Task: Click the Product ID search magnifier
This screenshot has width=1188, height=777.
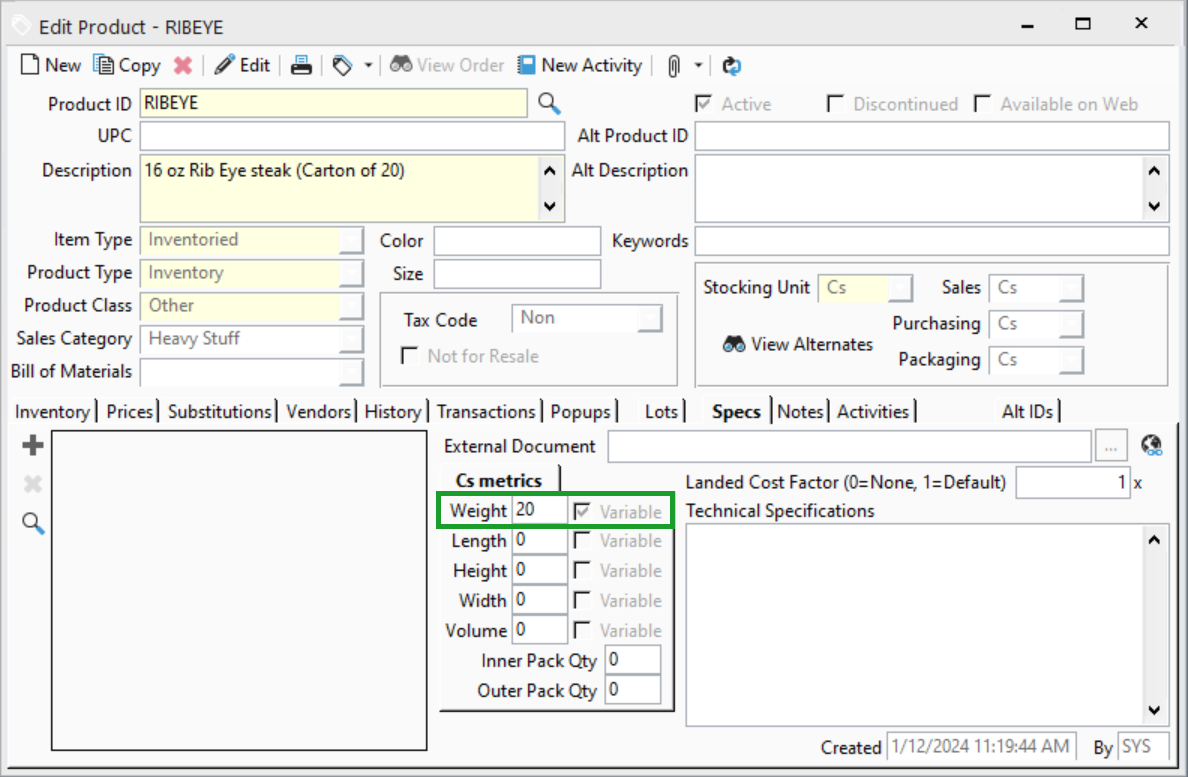Action: coord(549,103)
